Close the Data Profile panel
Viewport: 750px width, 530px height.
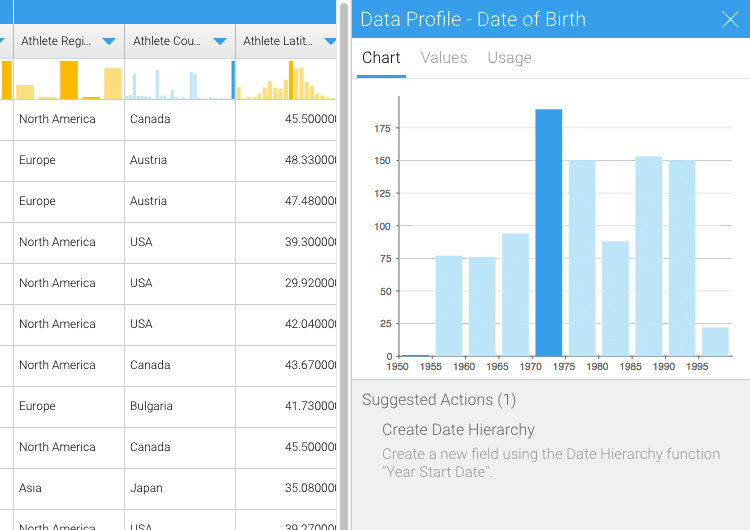tap(730, 19)
